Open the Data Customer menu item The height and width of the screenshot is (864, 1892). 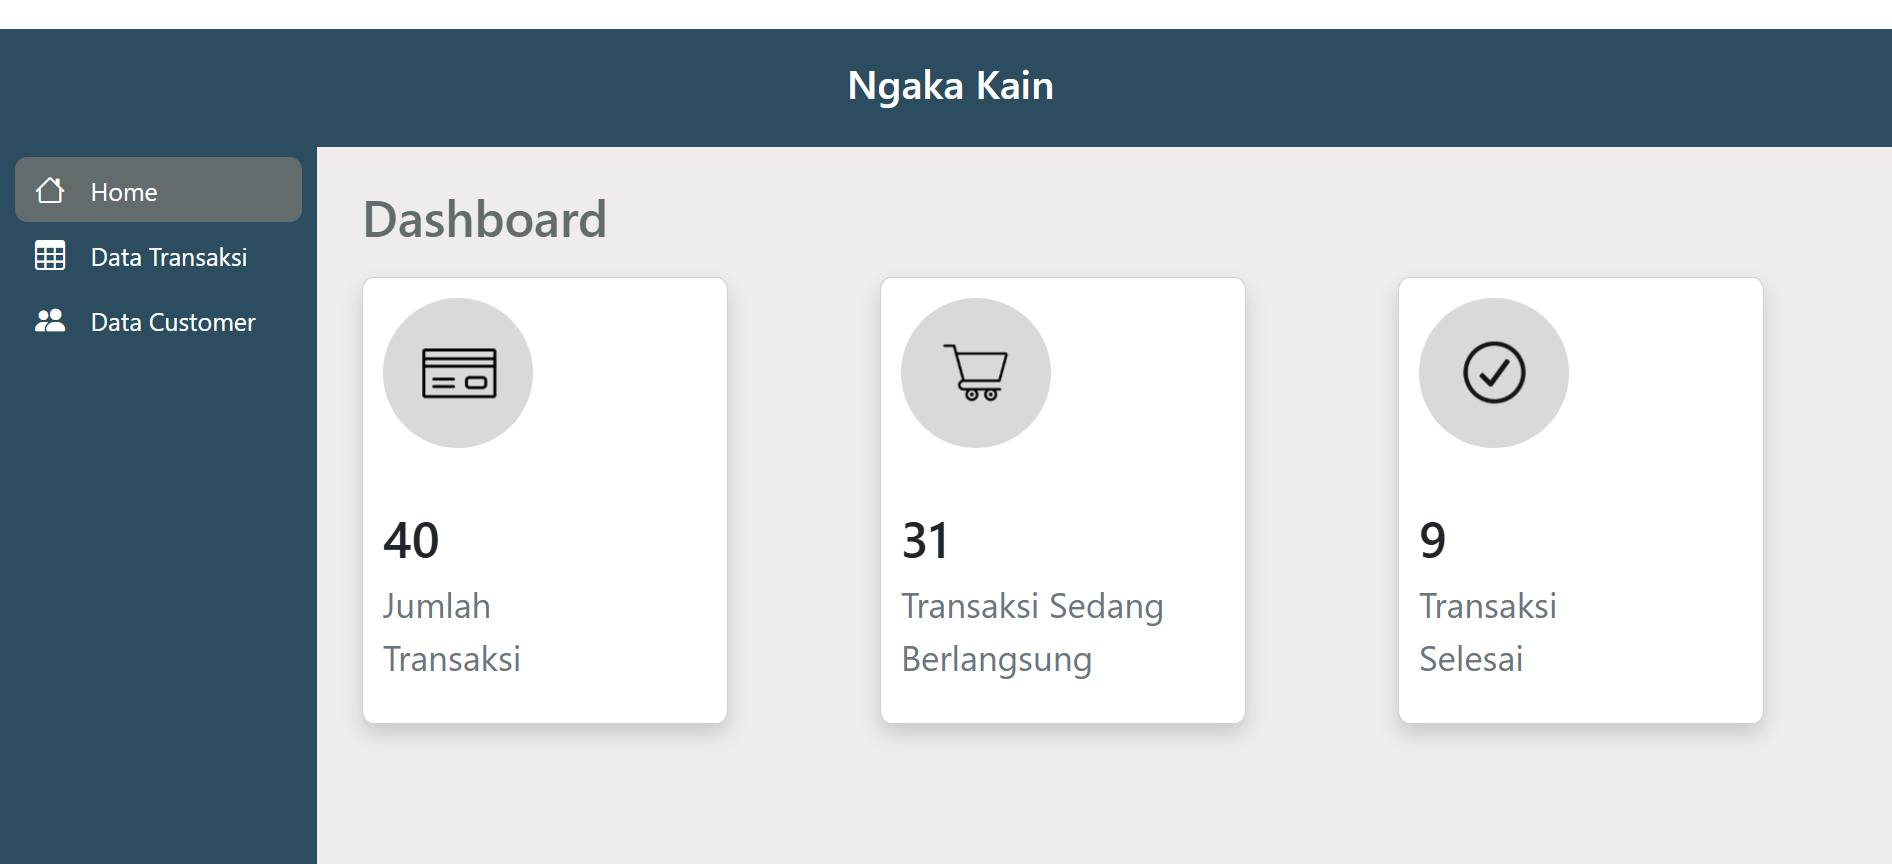tap(158, 321)
